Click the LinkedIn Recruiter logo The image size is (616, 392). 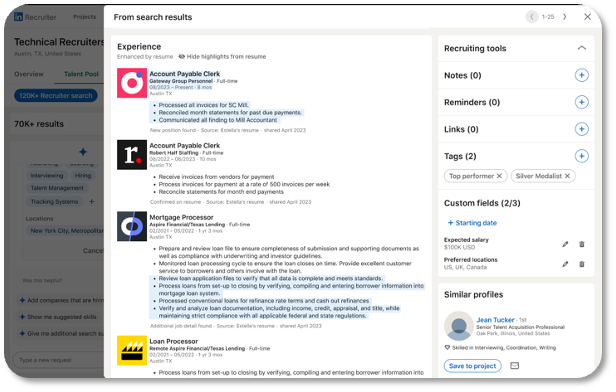(35, 17)
